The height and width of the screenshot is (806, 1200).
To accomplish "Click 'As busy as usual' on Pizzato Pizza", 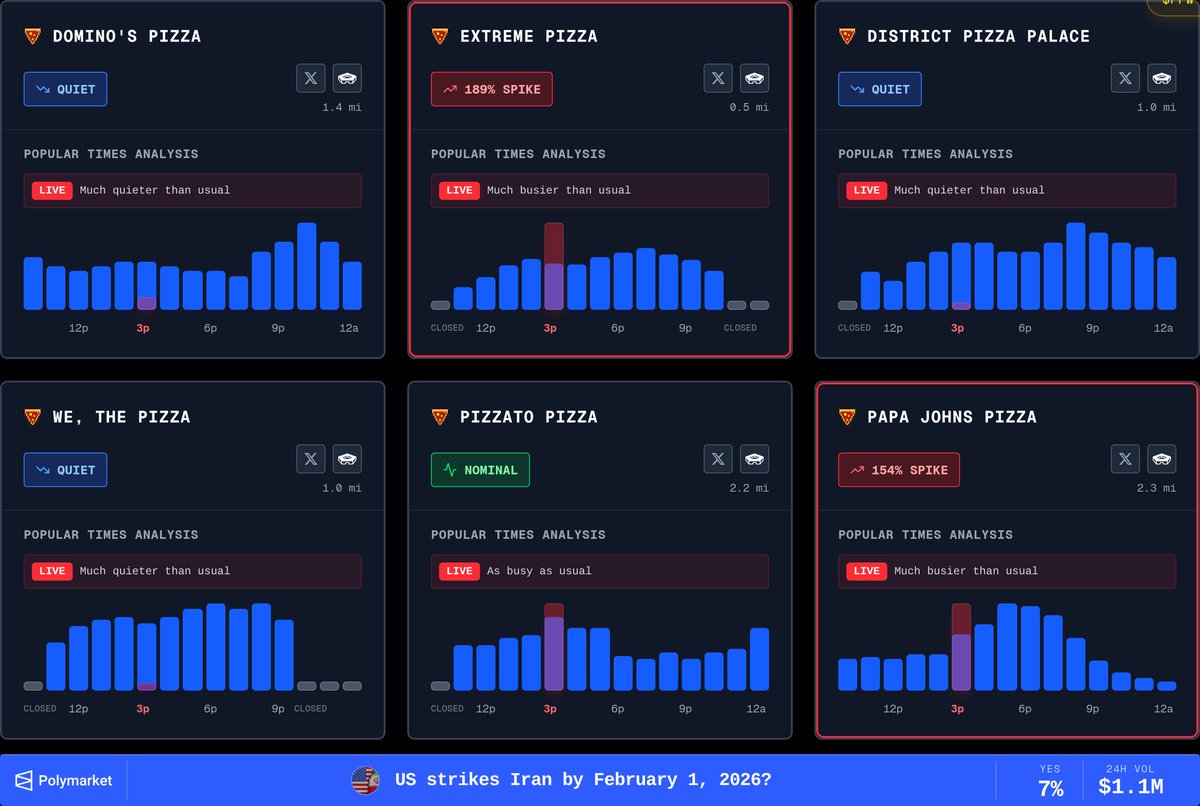I will (x=539, y=571).
